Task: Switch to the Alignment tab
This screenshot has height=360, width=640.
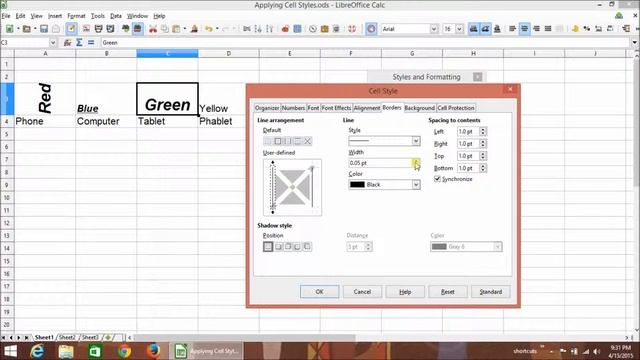Action: (367, 108)
